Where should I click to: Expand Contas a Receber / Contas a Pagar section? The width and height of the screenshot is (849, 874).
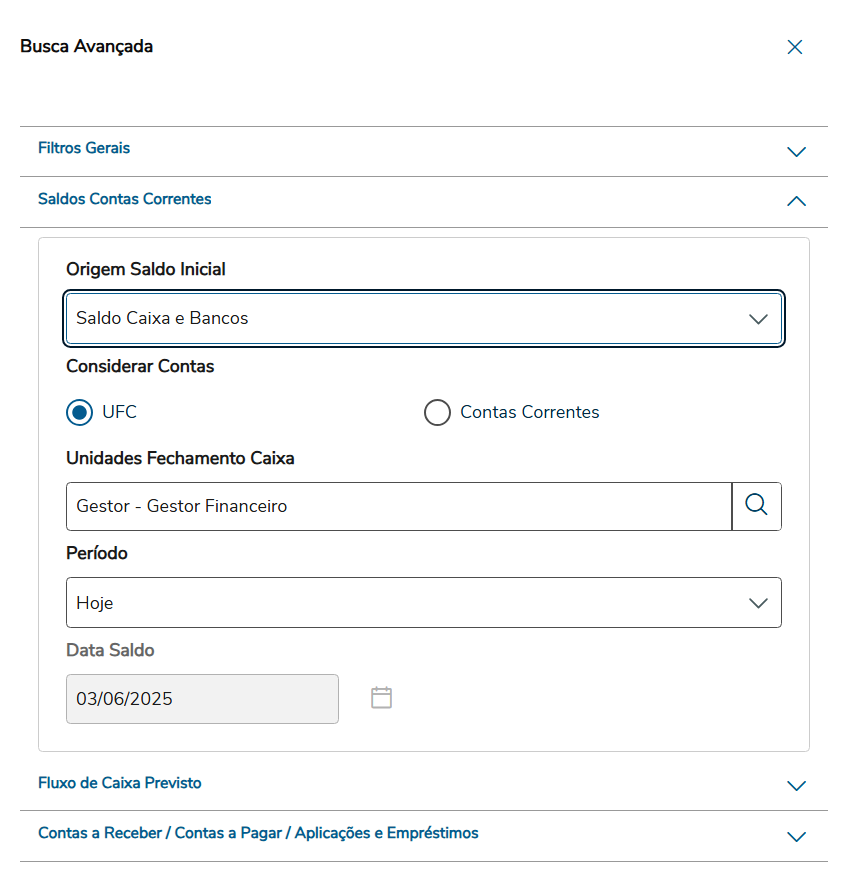point(258,833)
